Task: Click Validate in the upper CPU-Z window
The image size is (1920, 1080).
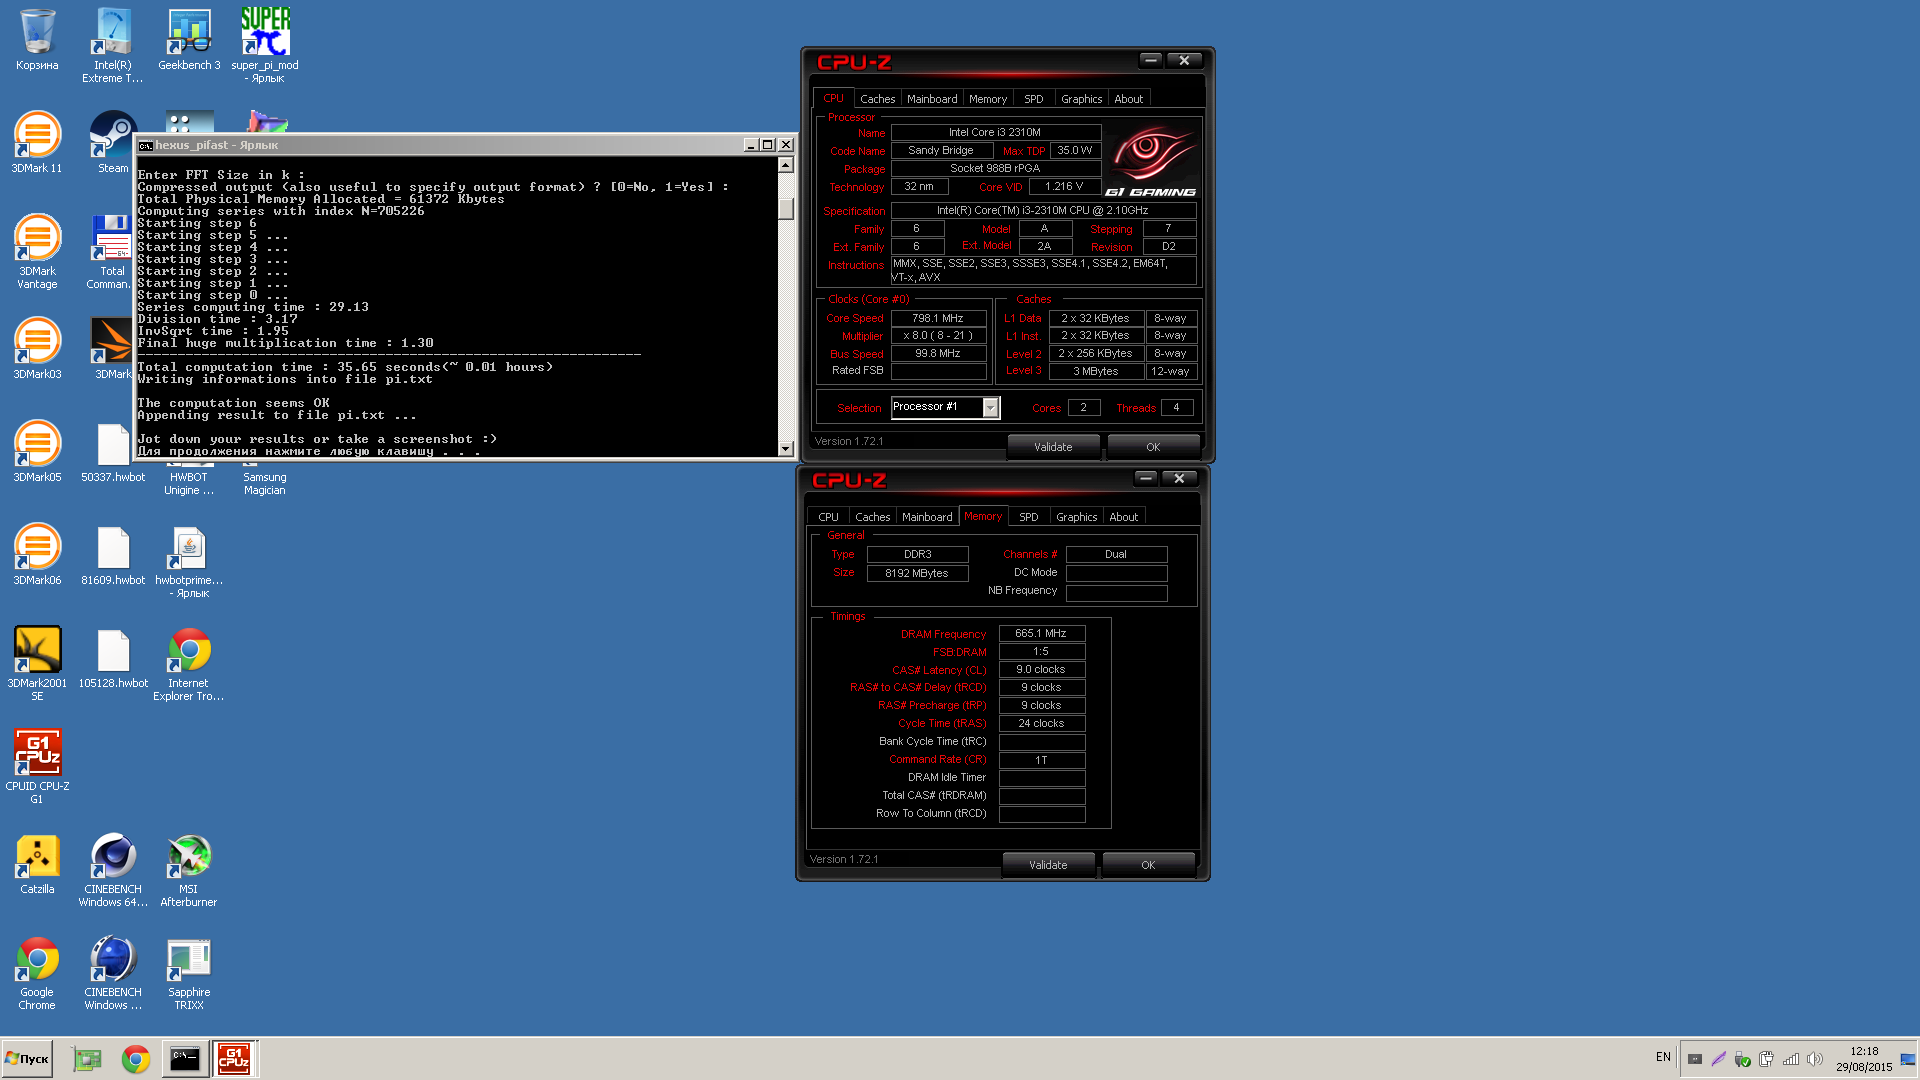Action: [x=1053, y=447]
